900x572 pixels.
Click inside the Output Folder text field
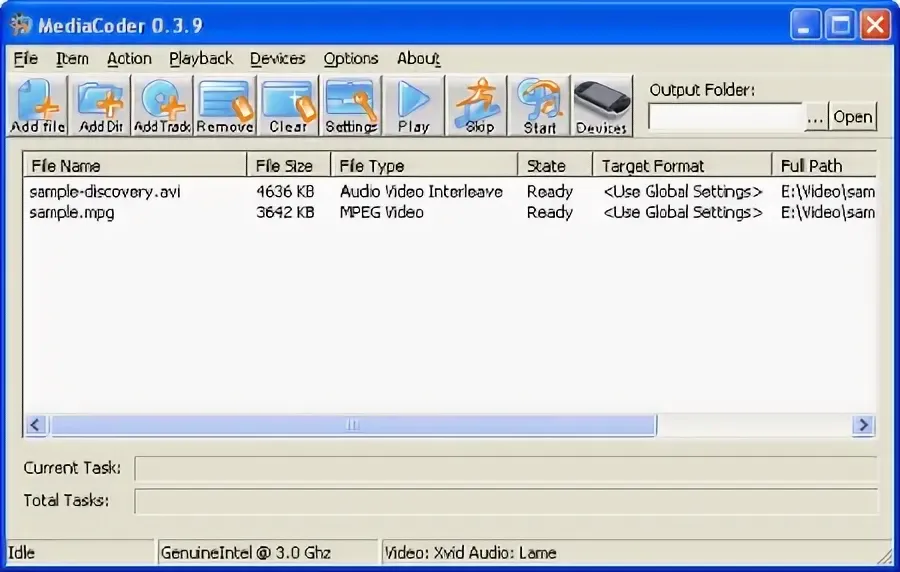[x=725, y=117]
